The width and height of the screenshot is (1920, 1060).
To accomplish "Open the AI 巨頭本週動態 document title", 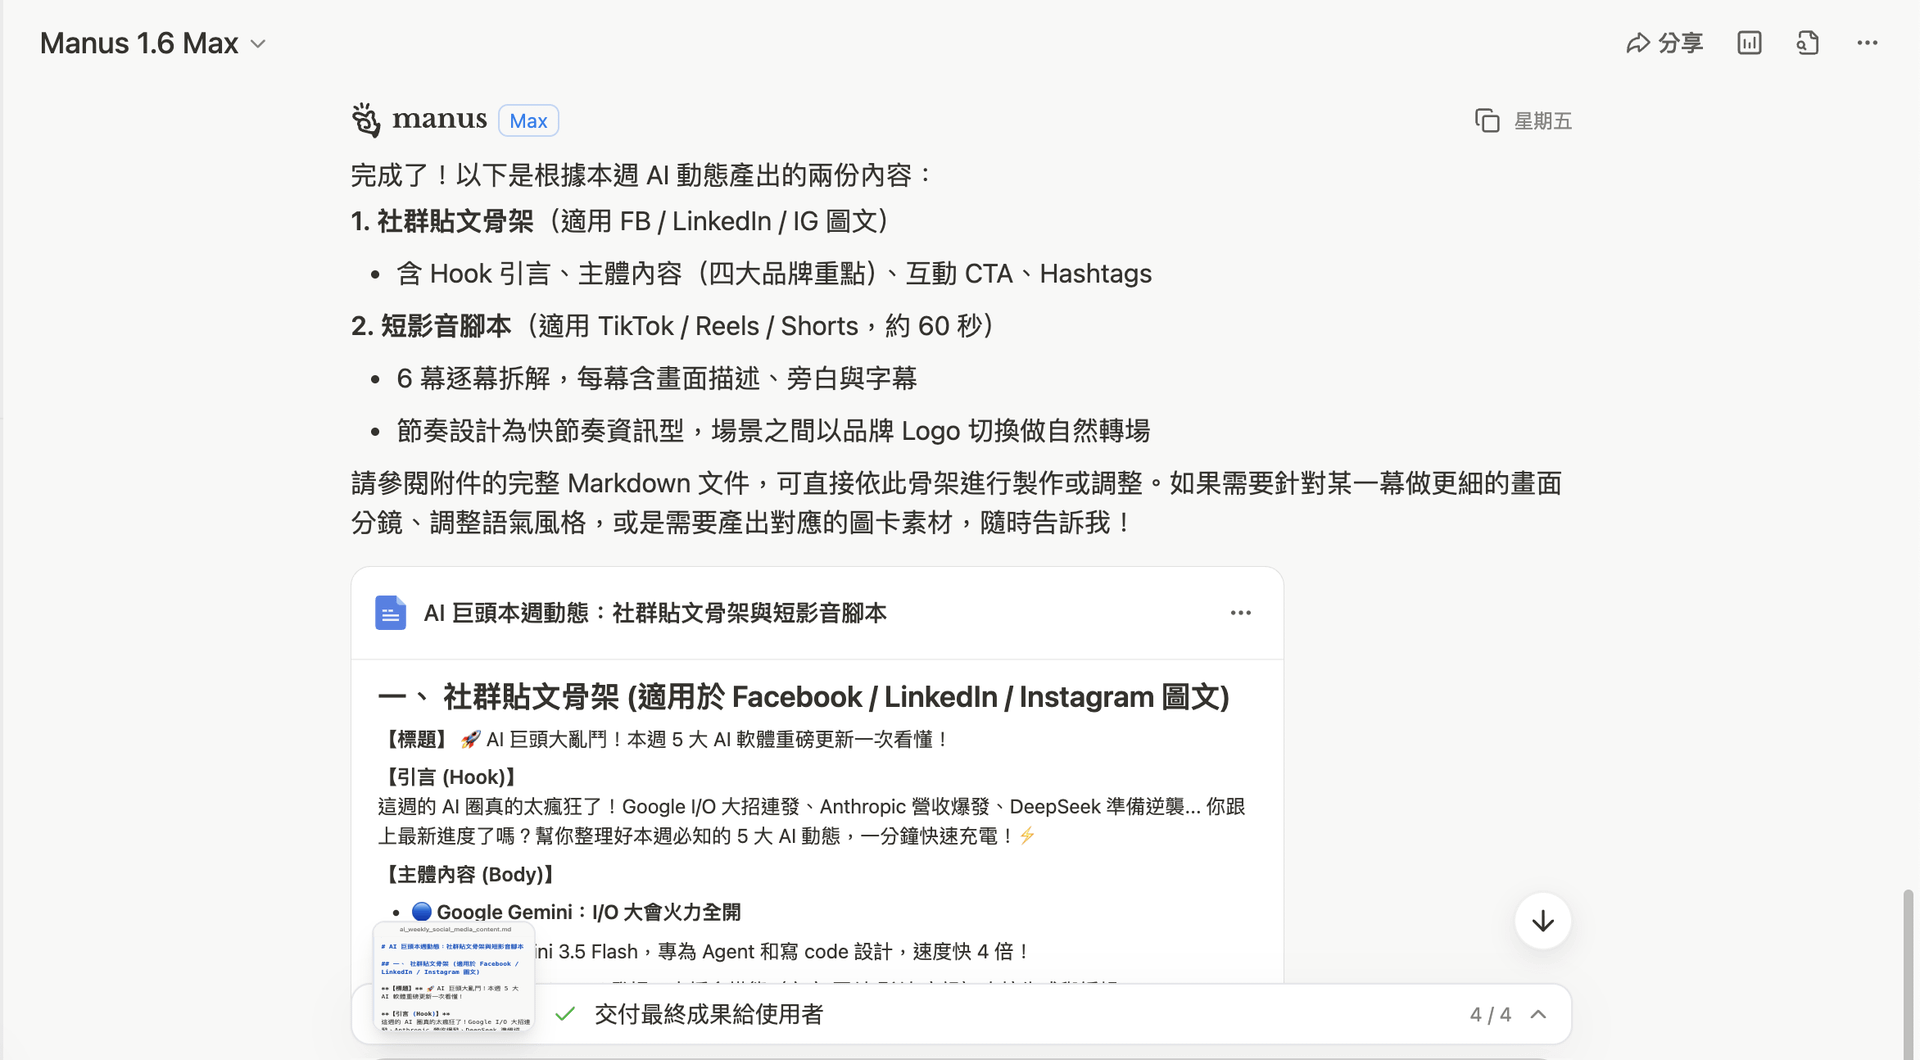I will (x=655, y=613).
